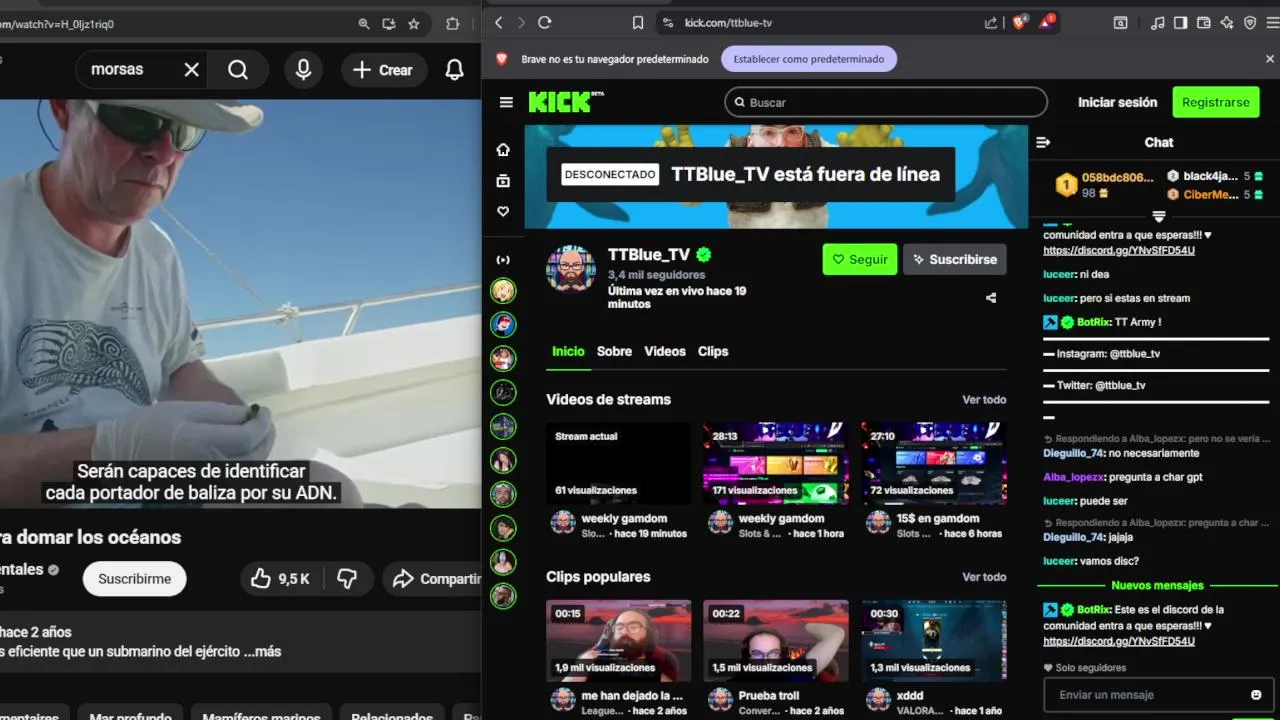Viewport: 1280px width, 720px height.
Task: Click the Kick 'Buscar' search field
Action: 886,102
